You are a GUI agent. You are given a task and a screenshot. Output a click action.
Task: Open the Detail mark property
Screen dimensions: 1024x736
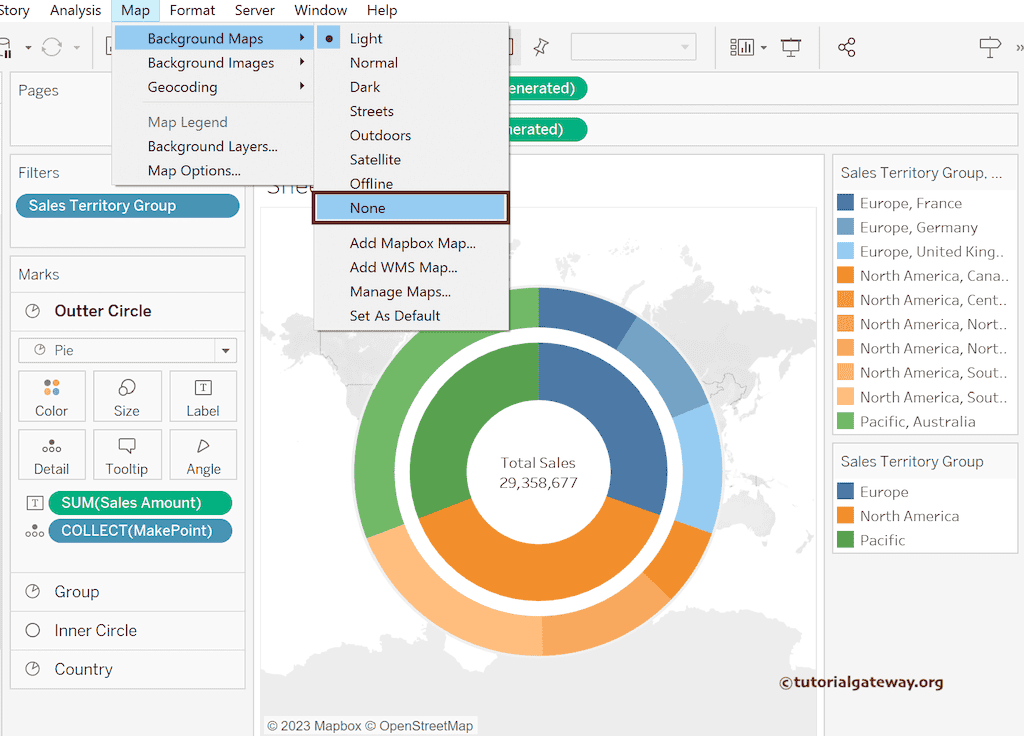point(52,455)
